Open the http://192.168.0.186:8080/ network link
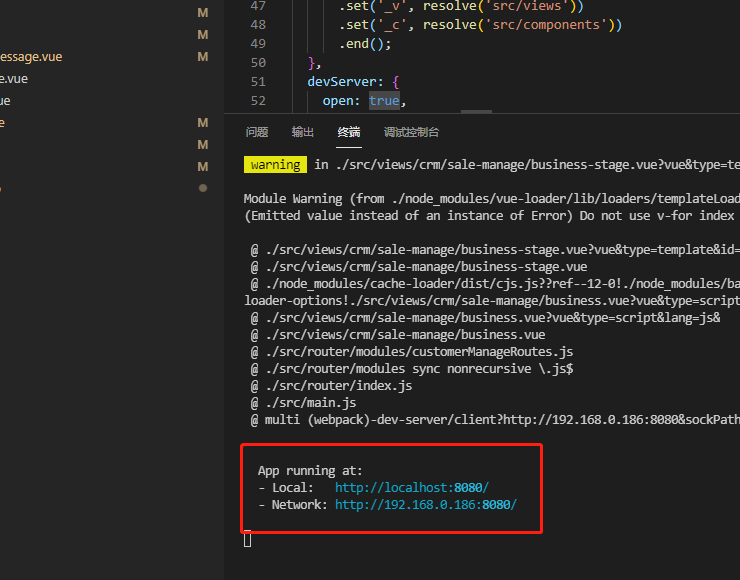 tap(426, 504)
